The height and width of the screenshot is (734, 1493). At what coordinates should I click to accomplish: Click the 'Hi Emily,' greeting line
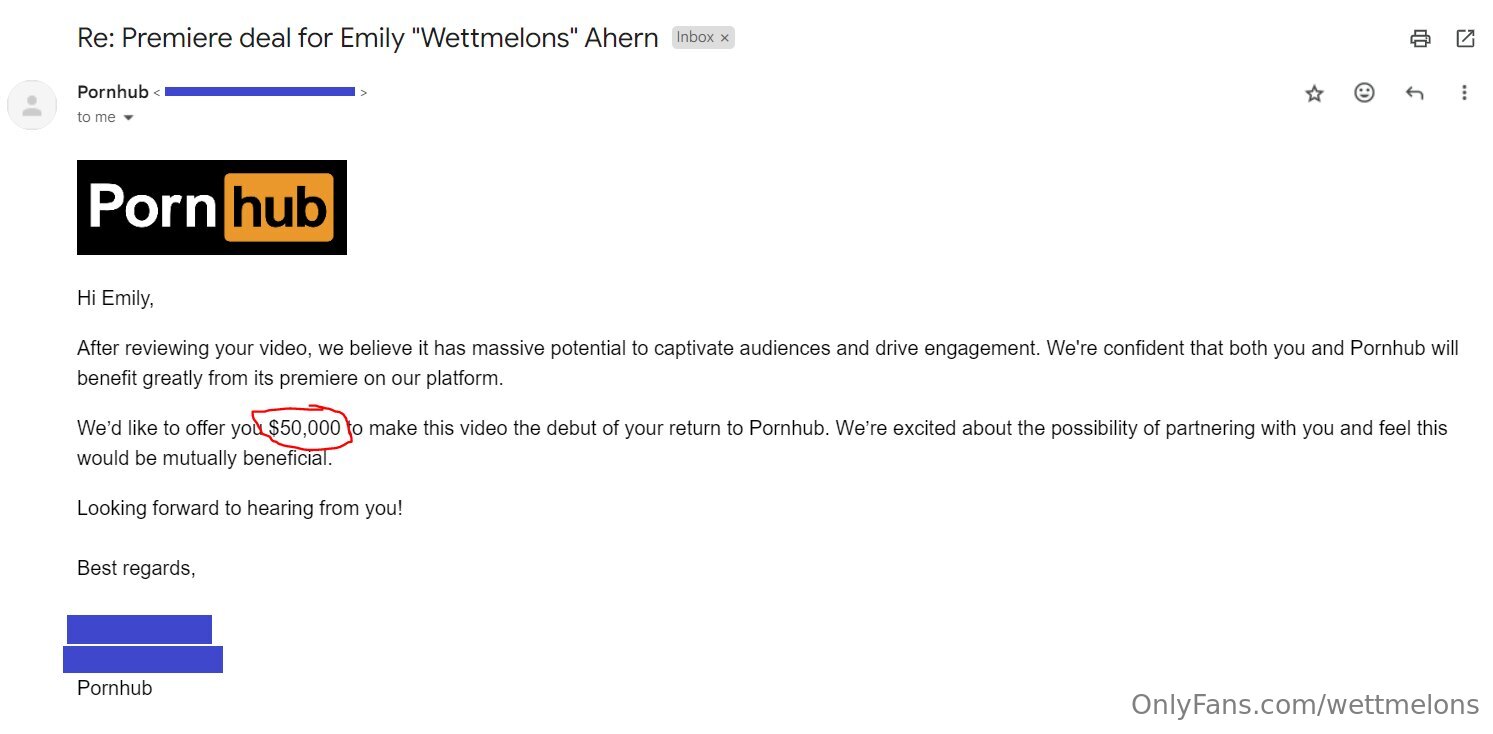pyautogui.click(x=116, y=298)
